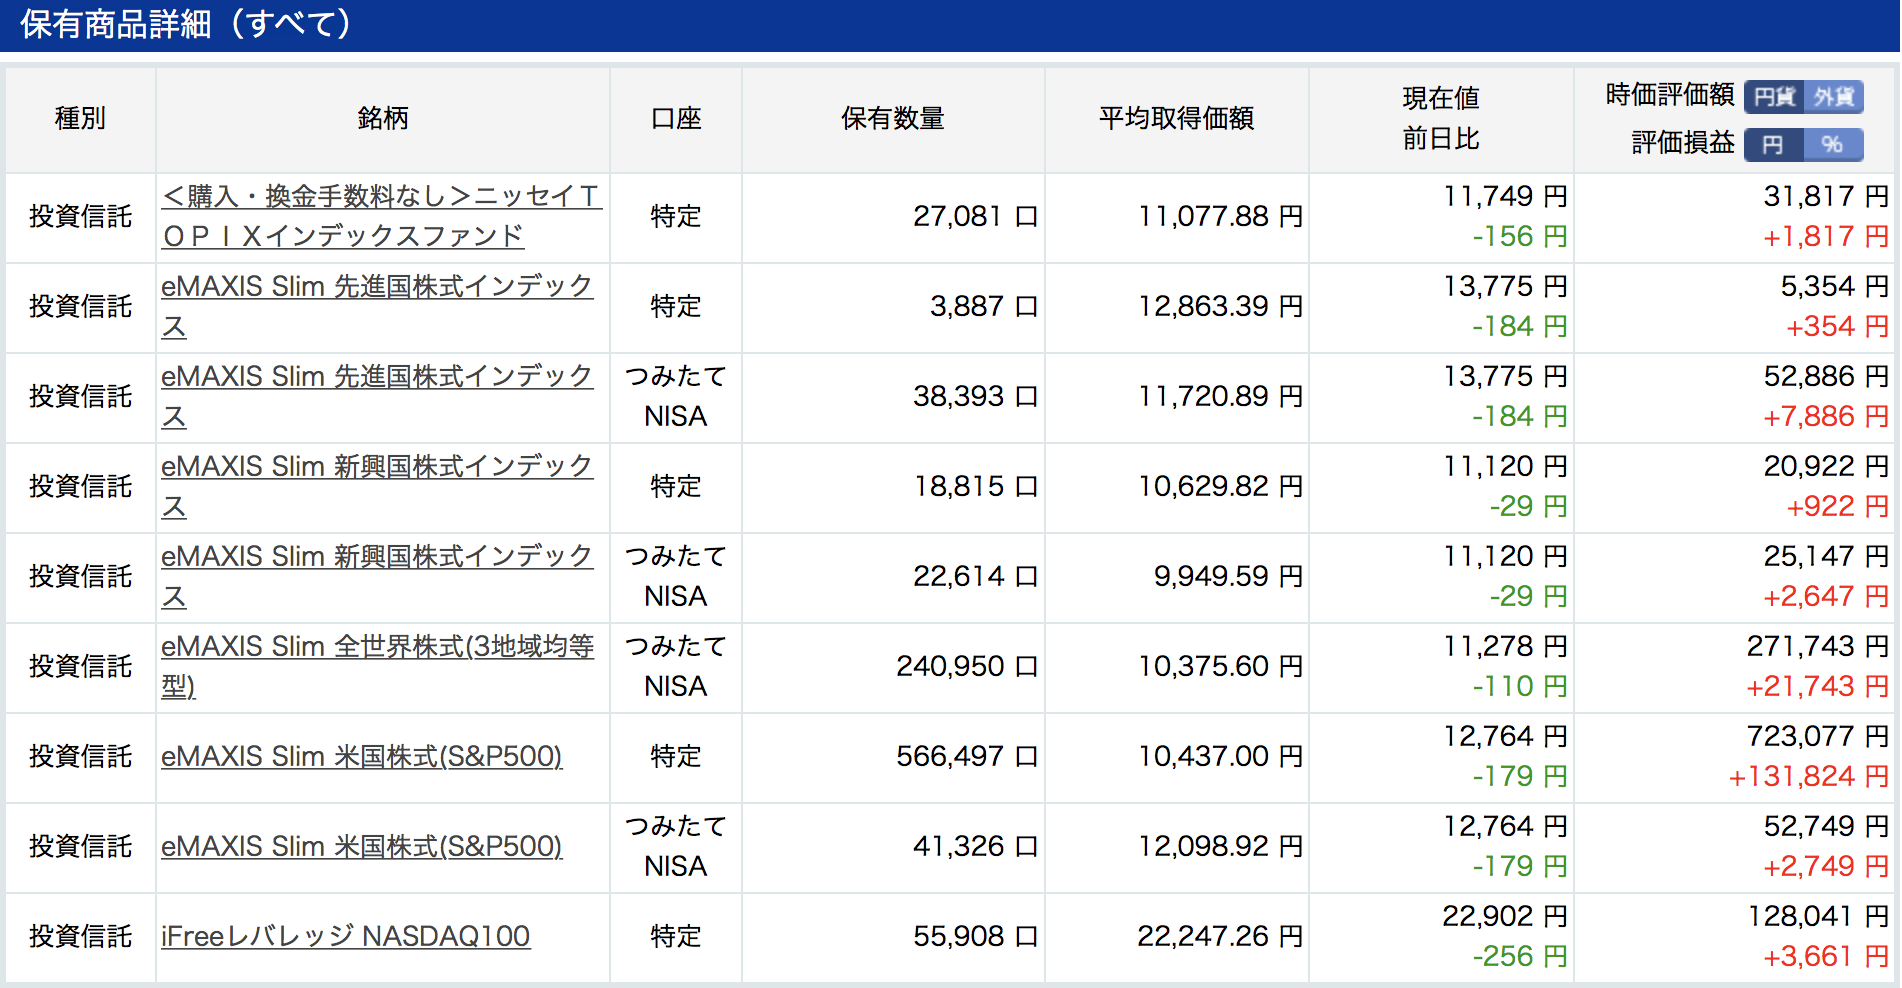Open ニッセイTOPIXインデックスファンド link
The height and width of the screenshot is (988, 1902).
[x=381, y=216]
